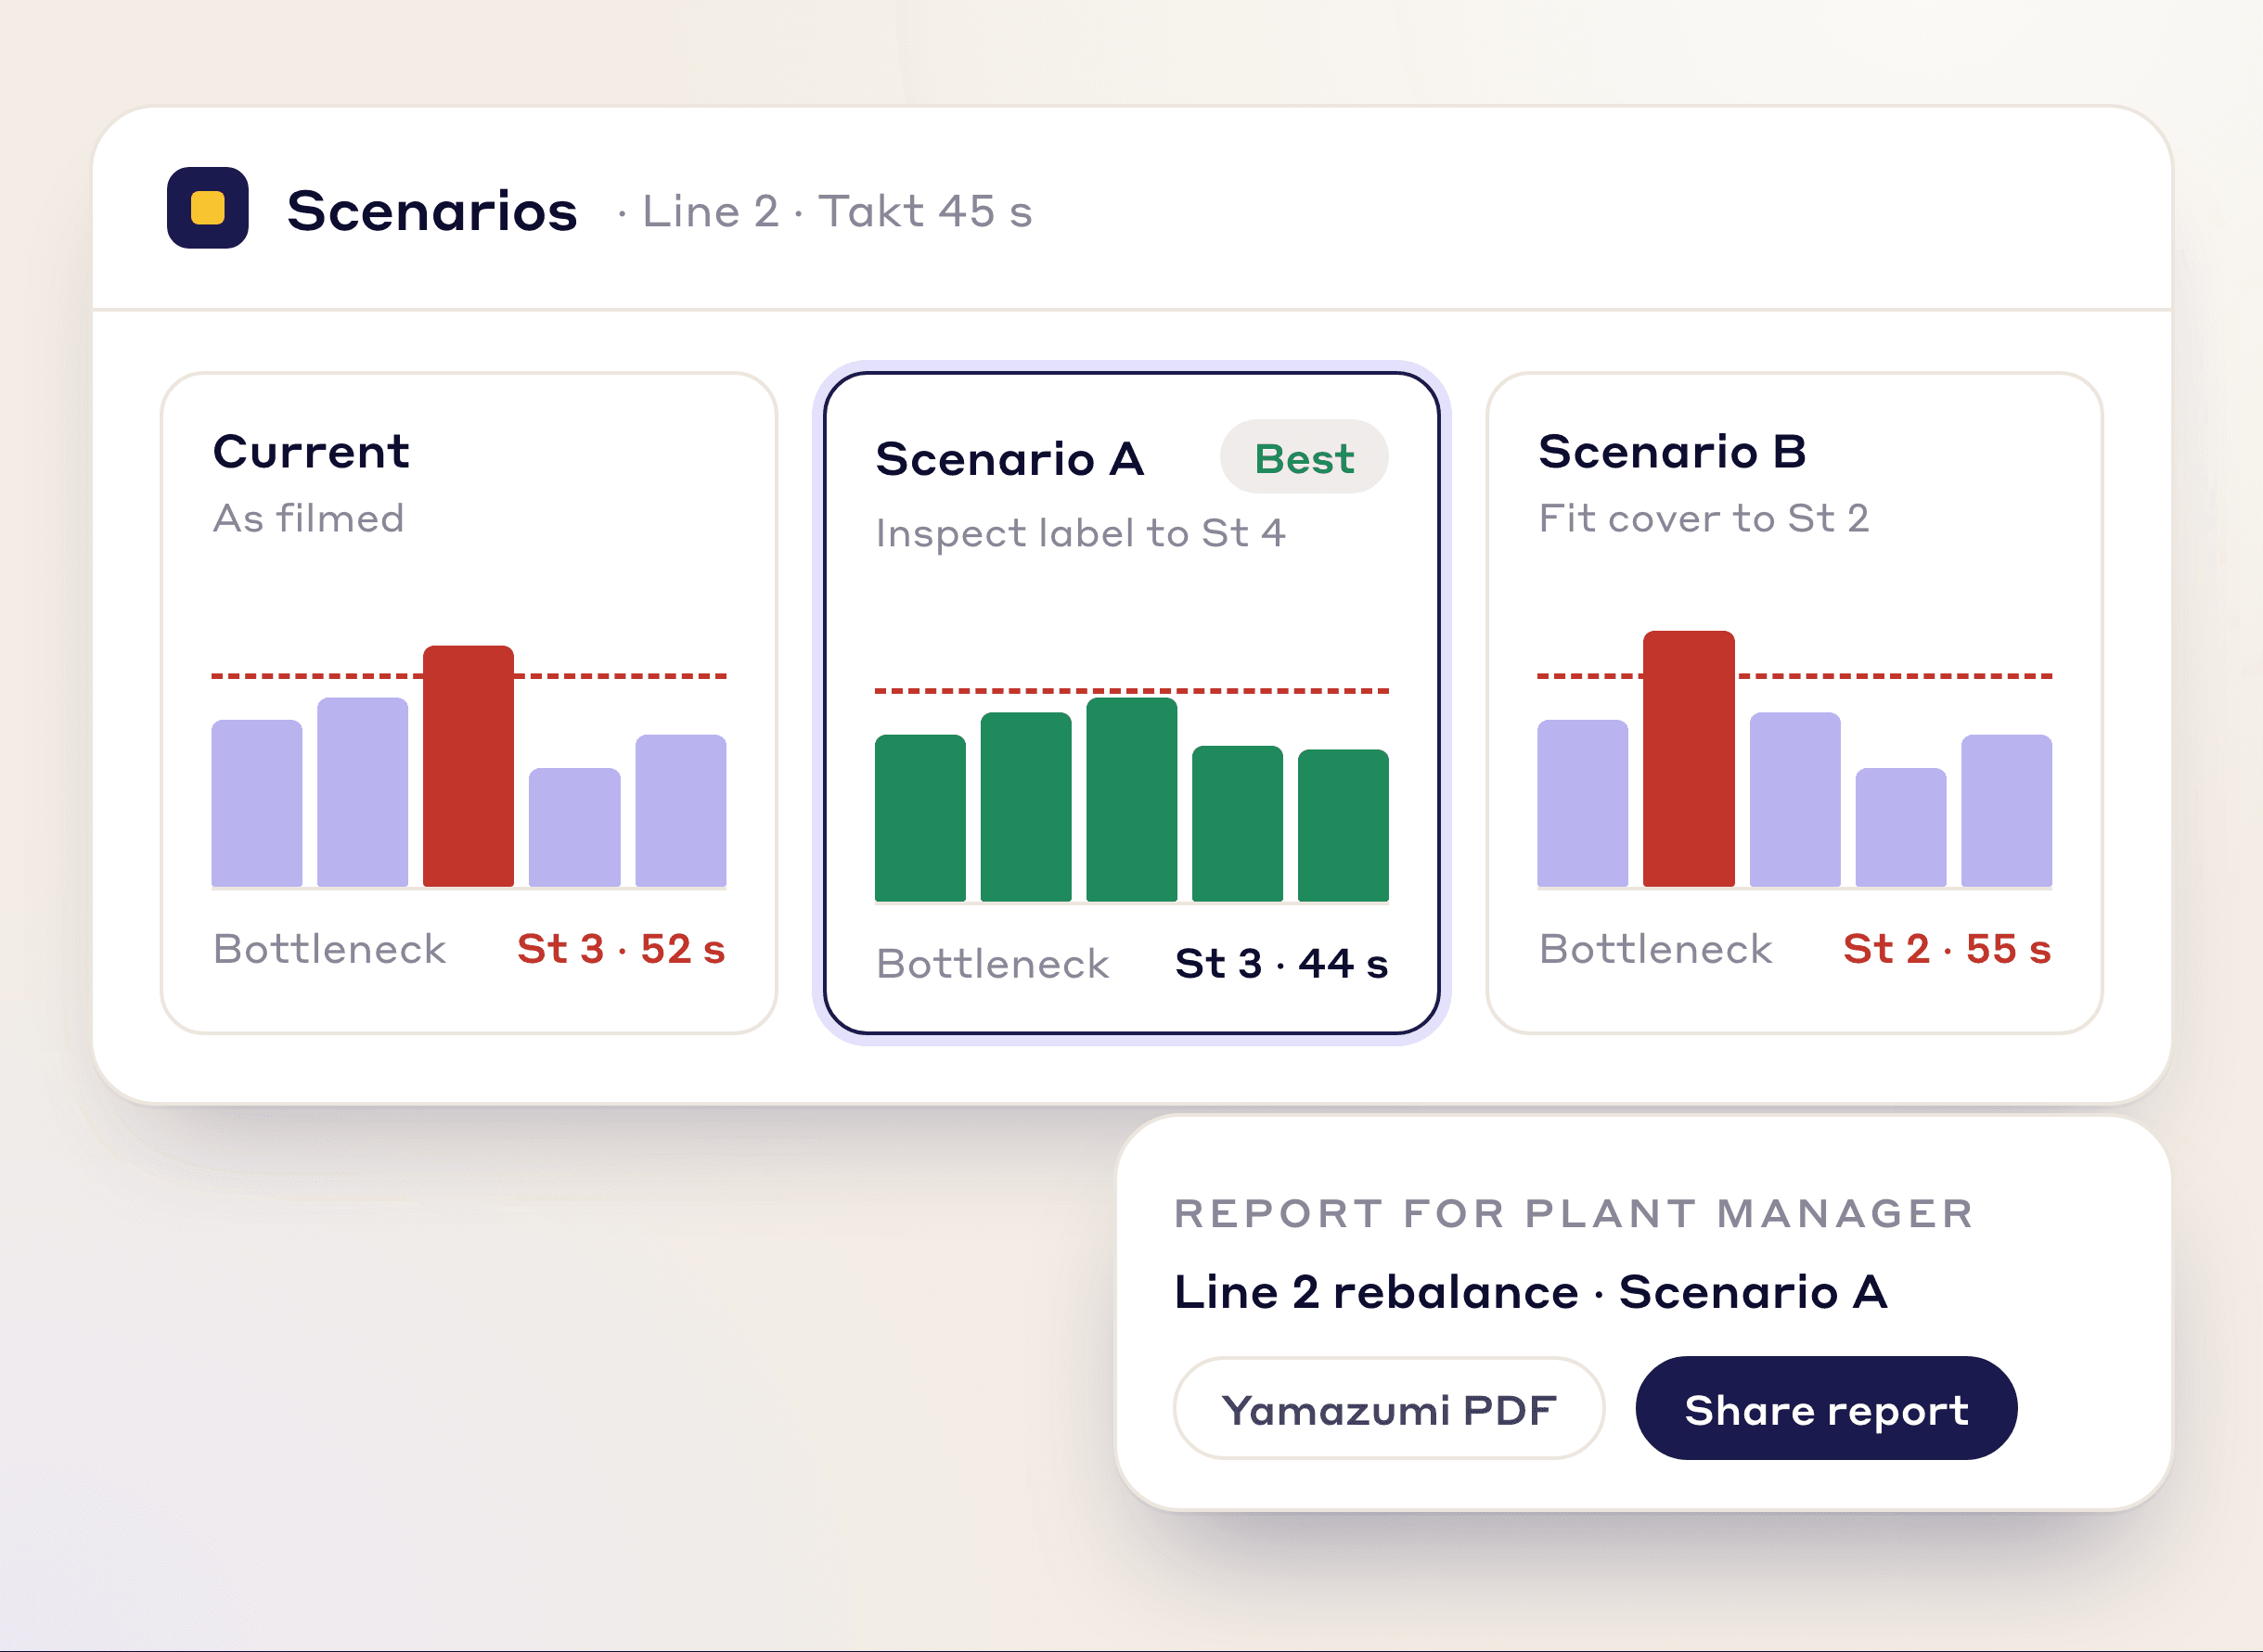Click the 'St 2 · 55 s' bottleneck value
This screenshot has height=1652, width=2263.
1947,949
